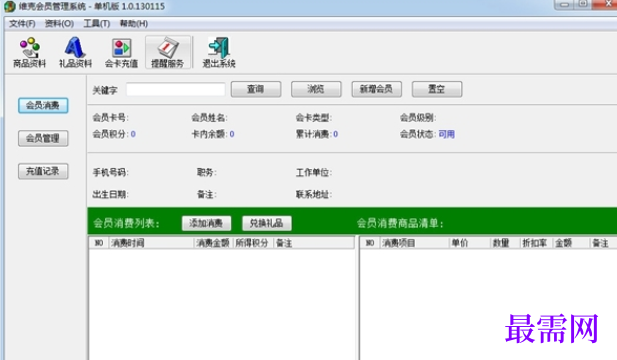617x360 pixels.
Task: Click the 会员积分 value 0
Action: [133, 134]
